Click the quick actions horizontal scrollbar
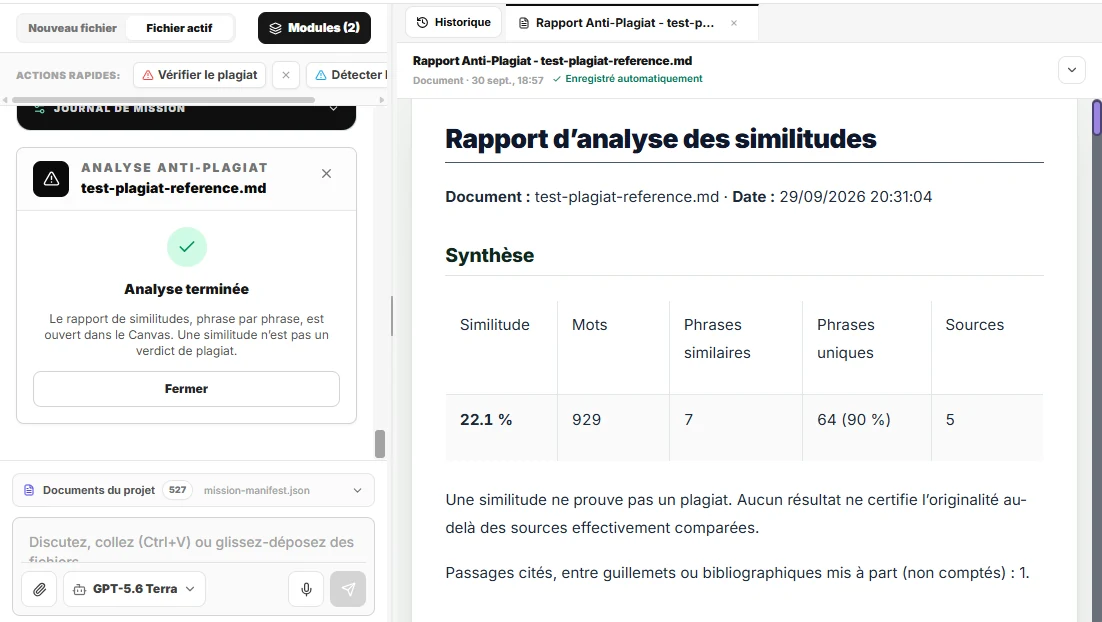 click(x=163, y=100)
